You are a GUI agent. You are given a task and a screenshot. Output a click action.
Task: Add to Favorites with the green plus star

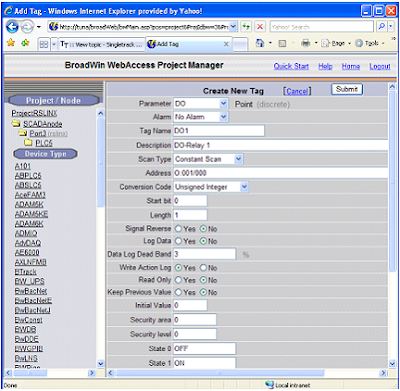tap(26, 43)
